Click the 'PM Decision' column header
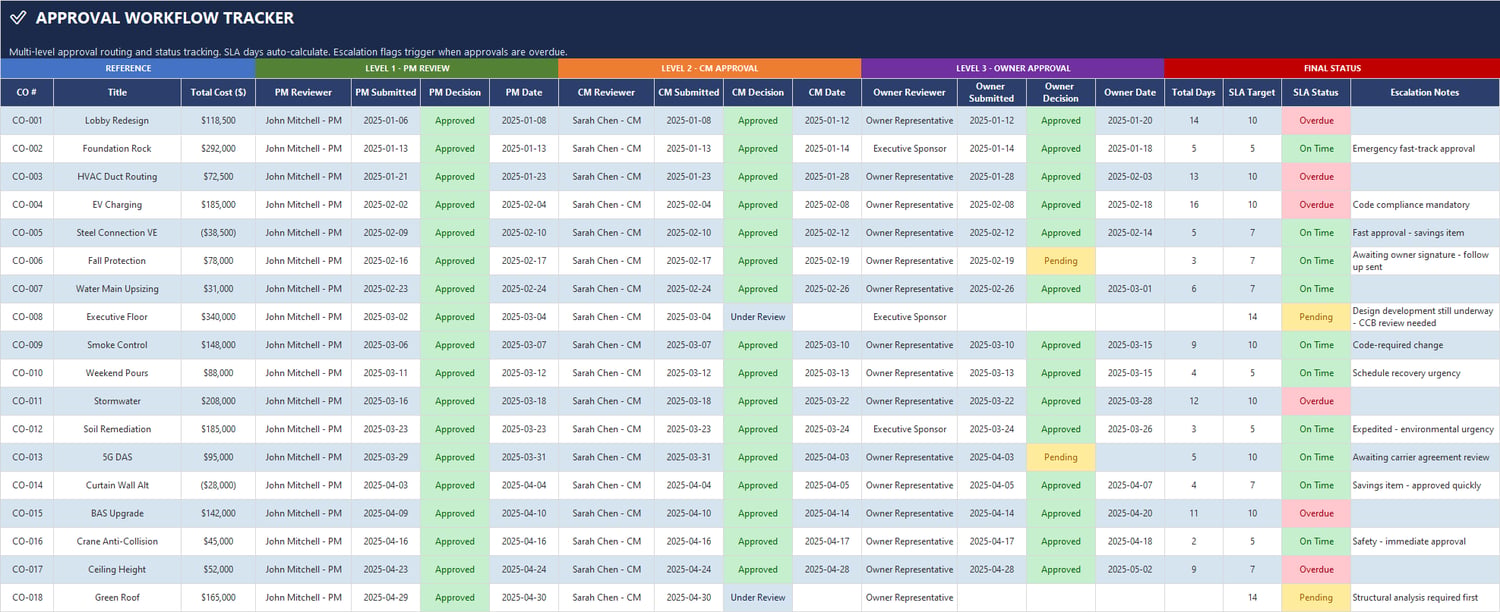Viewport: 1500px width, 612px height. click(x=455, y=92)
